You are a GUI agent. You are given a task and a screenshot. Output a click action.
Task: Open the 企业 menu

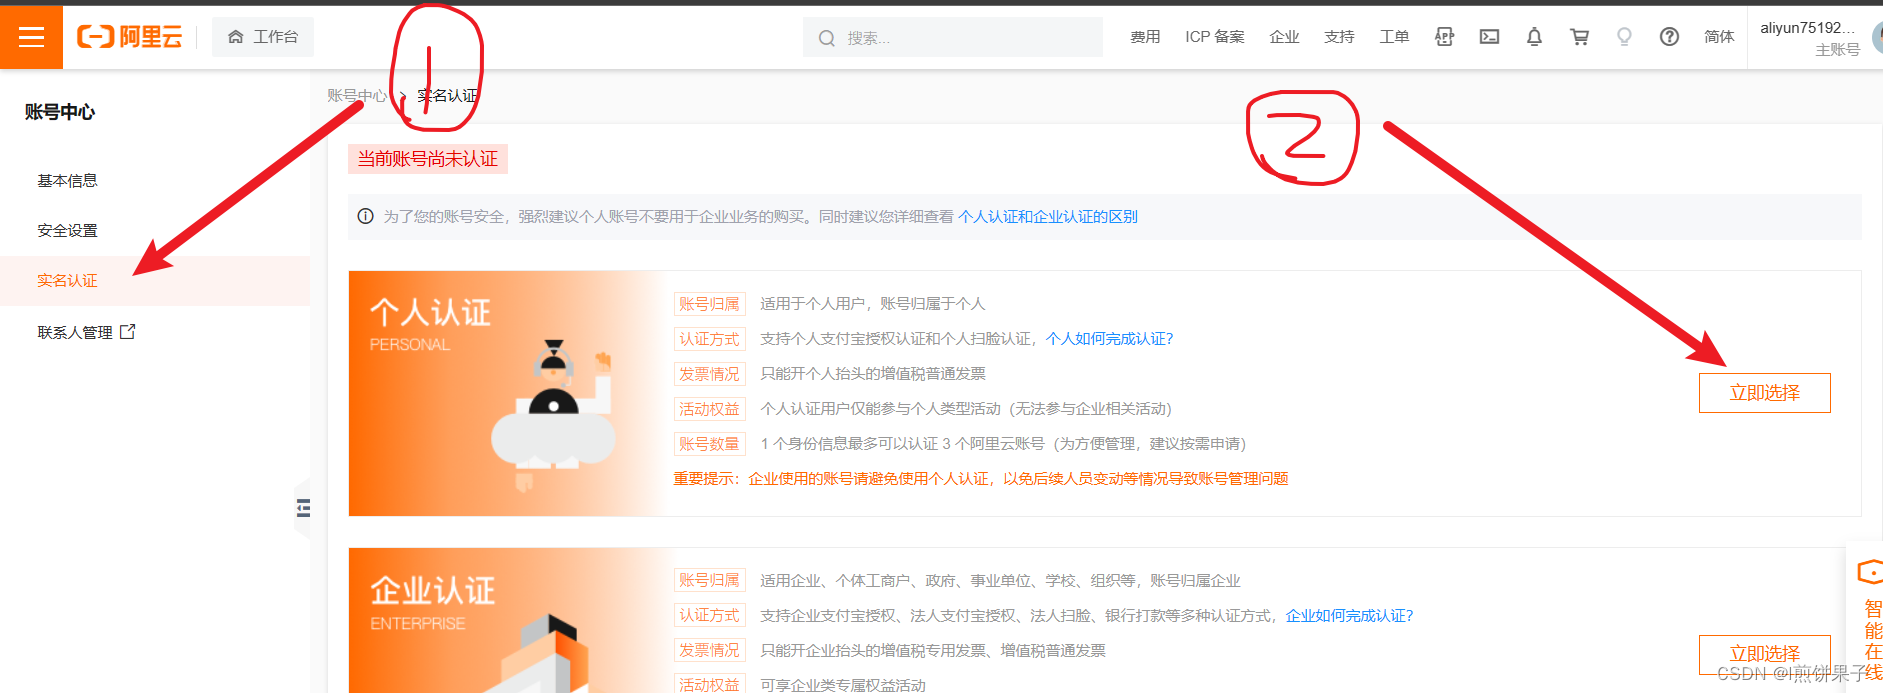pyautogui.click(x=1284, y=37)
